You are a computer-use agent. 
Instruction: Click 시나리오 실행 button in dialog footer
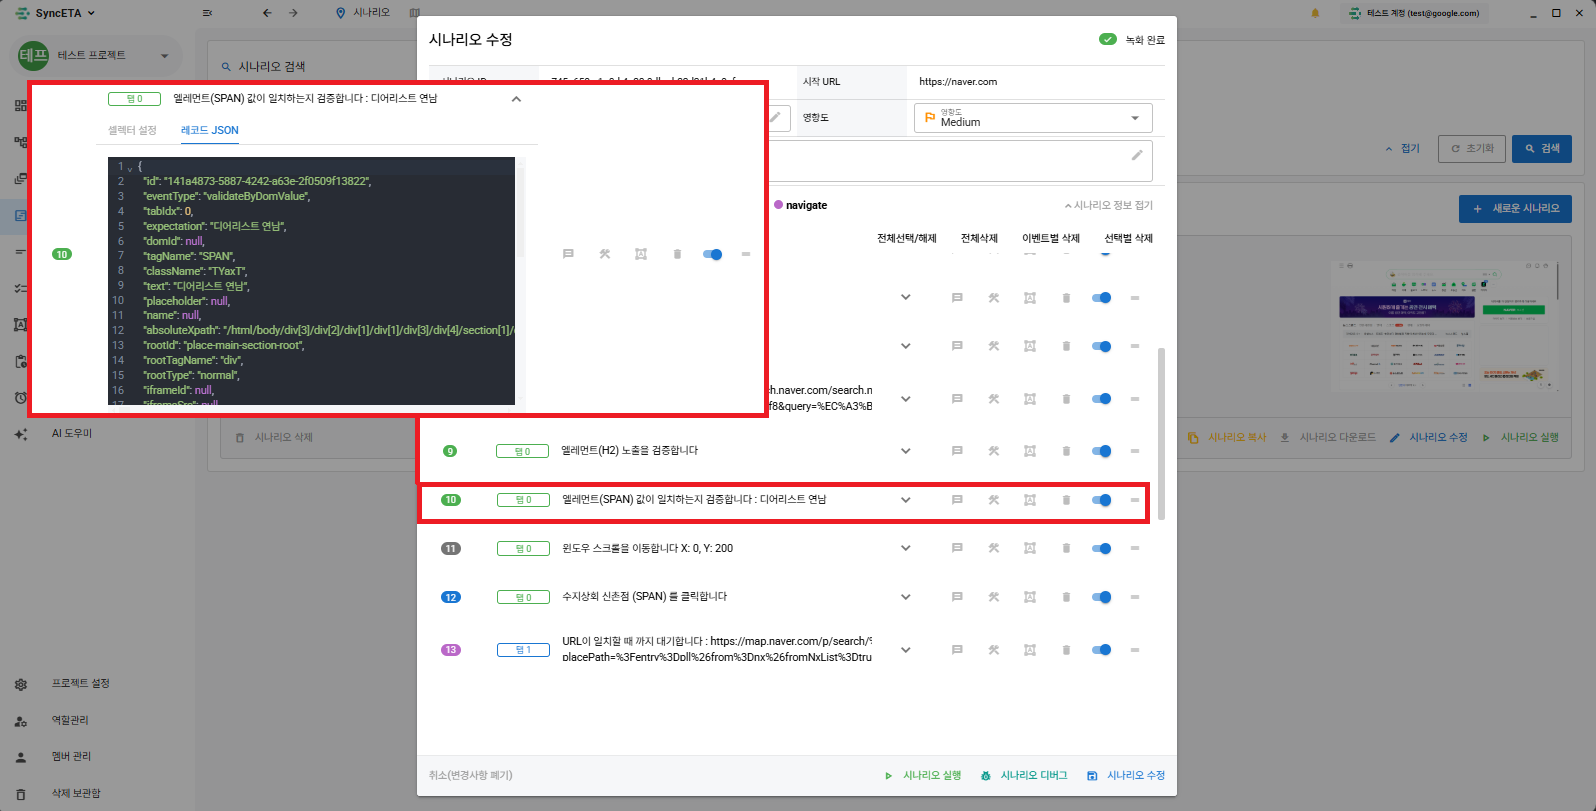click(923, 775)
